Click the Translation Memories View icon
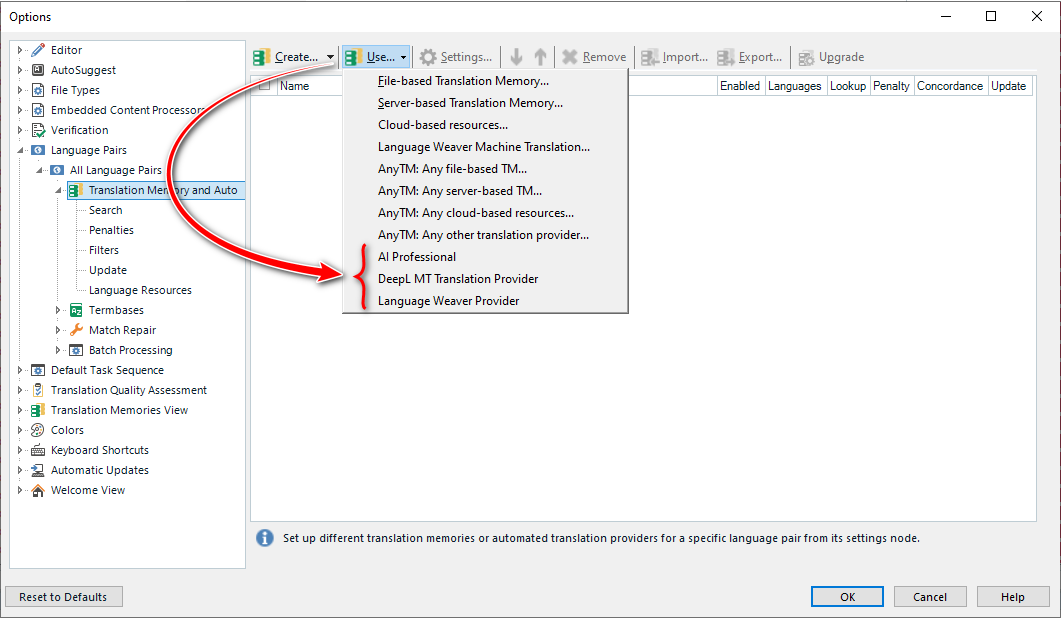Image resolution: width=1061 pixels, height=618 pixels. 39,410
